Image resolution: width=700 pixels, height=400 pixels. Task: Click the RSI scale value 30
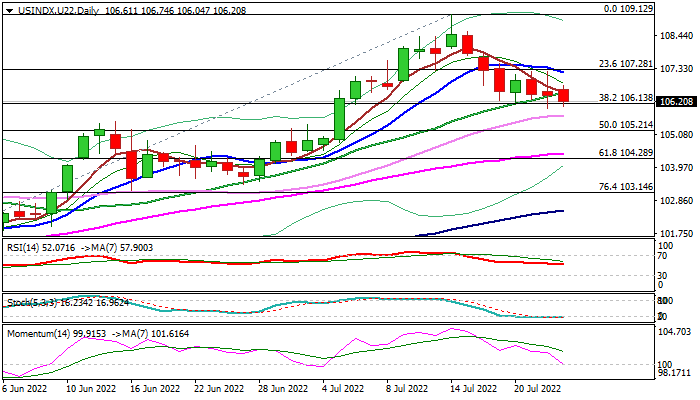tap(662, 275)
